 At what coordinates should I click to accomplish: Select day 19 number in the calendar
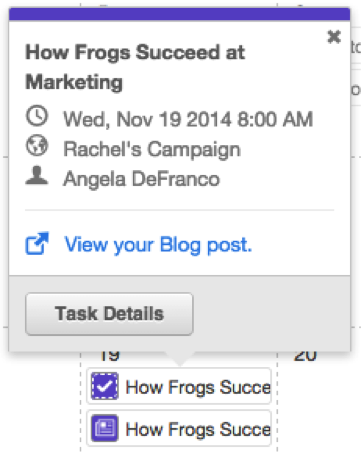[110, 356]
